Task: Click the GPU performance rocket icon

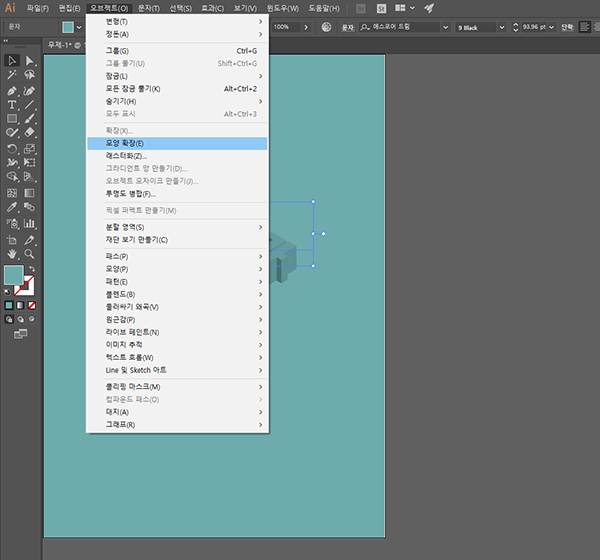Action: (x=429, y=8)
